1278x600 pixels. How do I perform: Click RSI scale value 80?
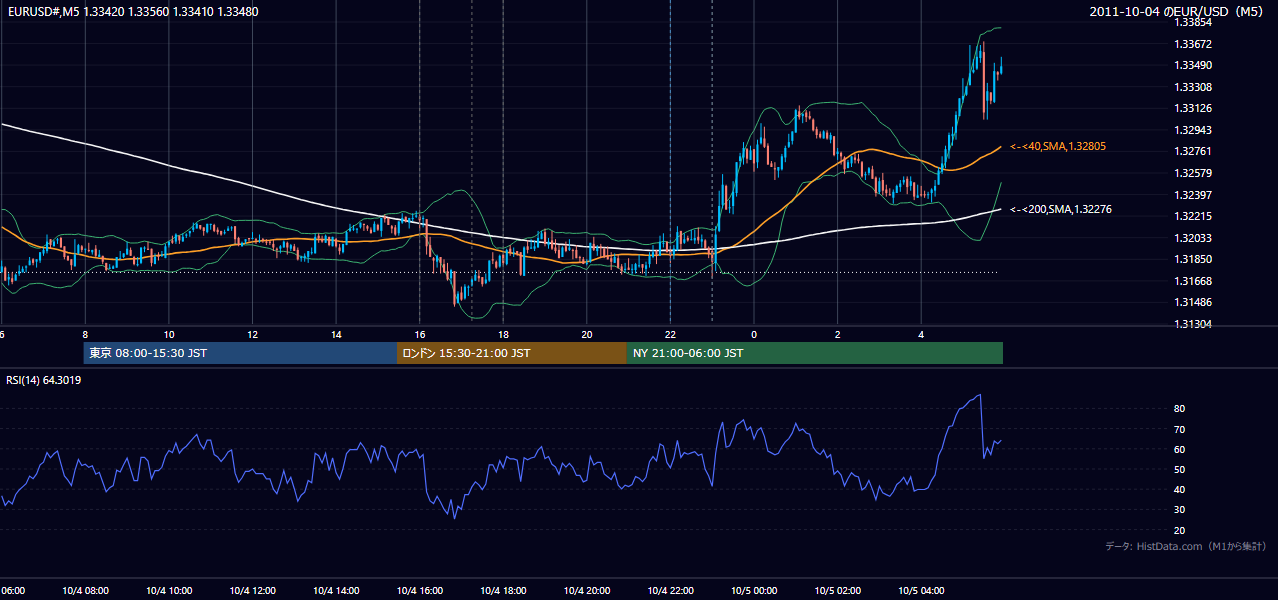point(1180,409)
